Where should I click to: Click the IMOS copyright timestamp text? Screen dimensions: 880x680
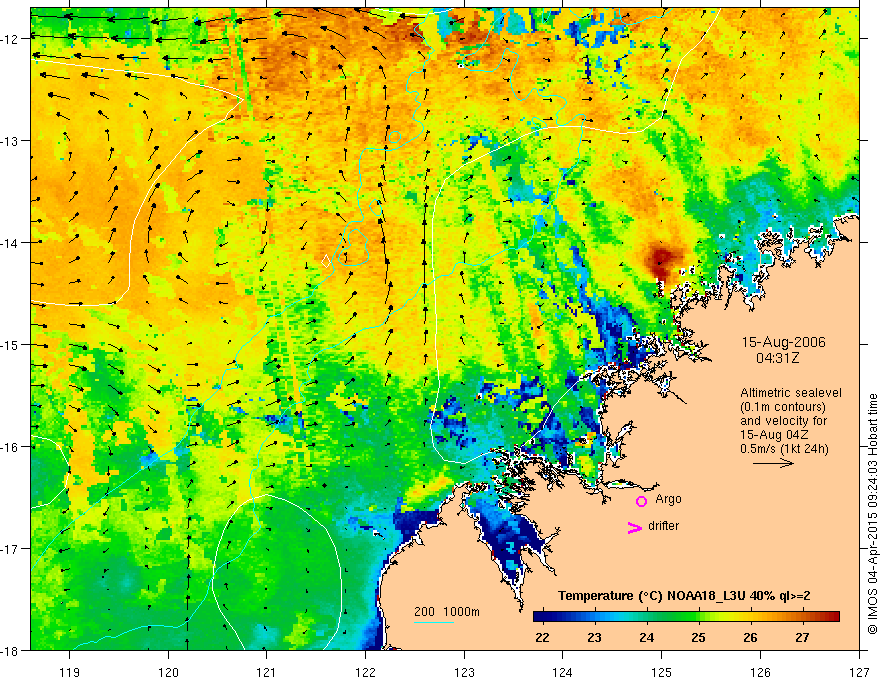click(872, 514)
